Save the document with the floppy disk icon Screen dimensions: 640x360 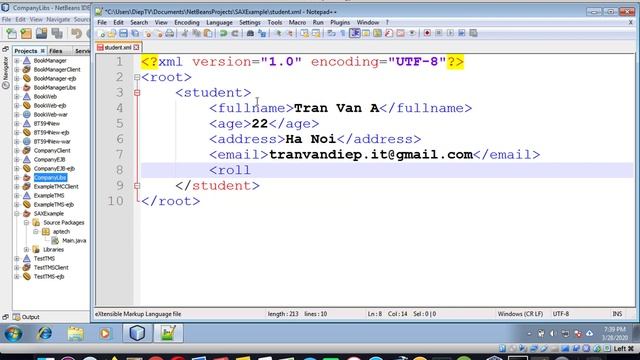pos(123,33)
